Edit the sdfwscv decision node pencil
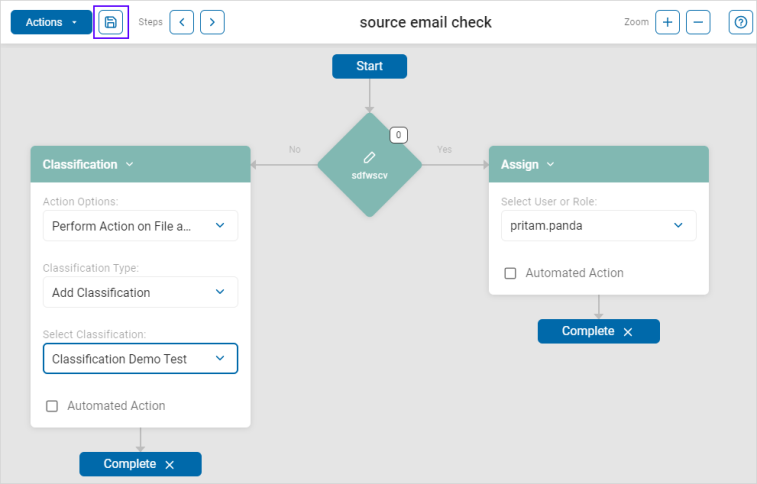 pos(369,158)
